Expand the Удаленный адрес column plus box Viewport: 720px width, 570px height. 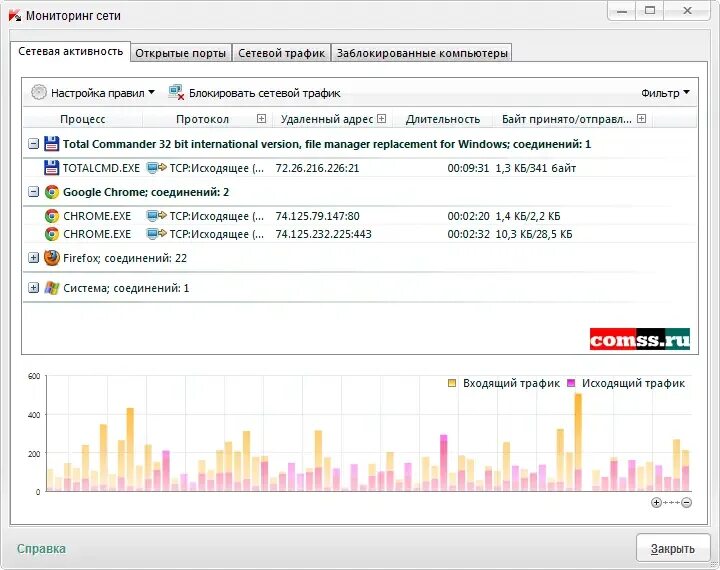[382, 119]
